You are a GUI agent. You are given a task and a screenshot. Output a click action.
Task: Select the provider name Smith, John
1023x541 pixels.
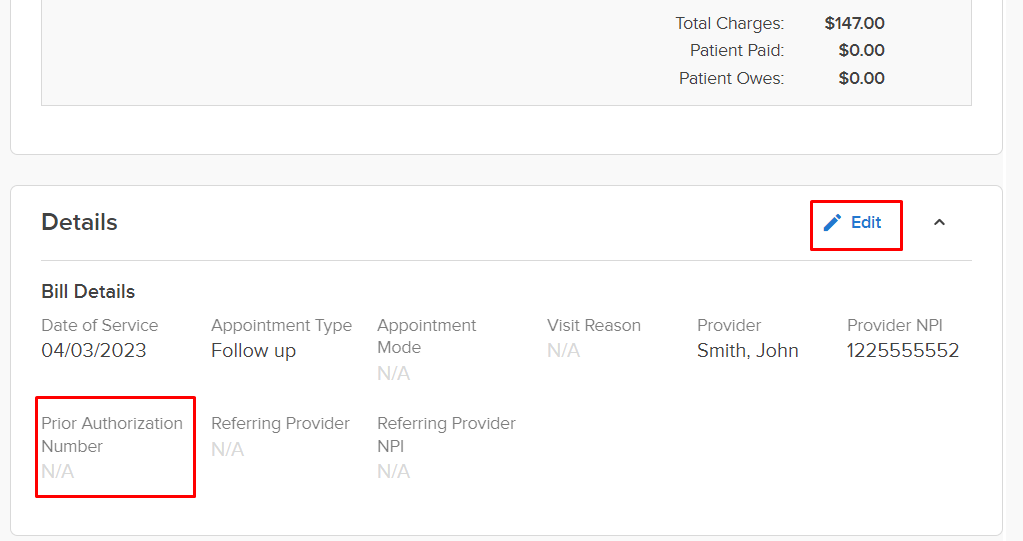pyautogui.click(x=748, y=351)
